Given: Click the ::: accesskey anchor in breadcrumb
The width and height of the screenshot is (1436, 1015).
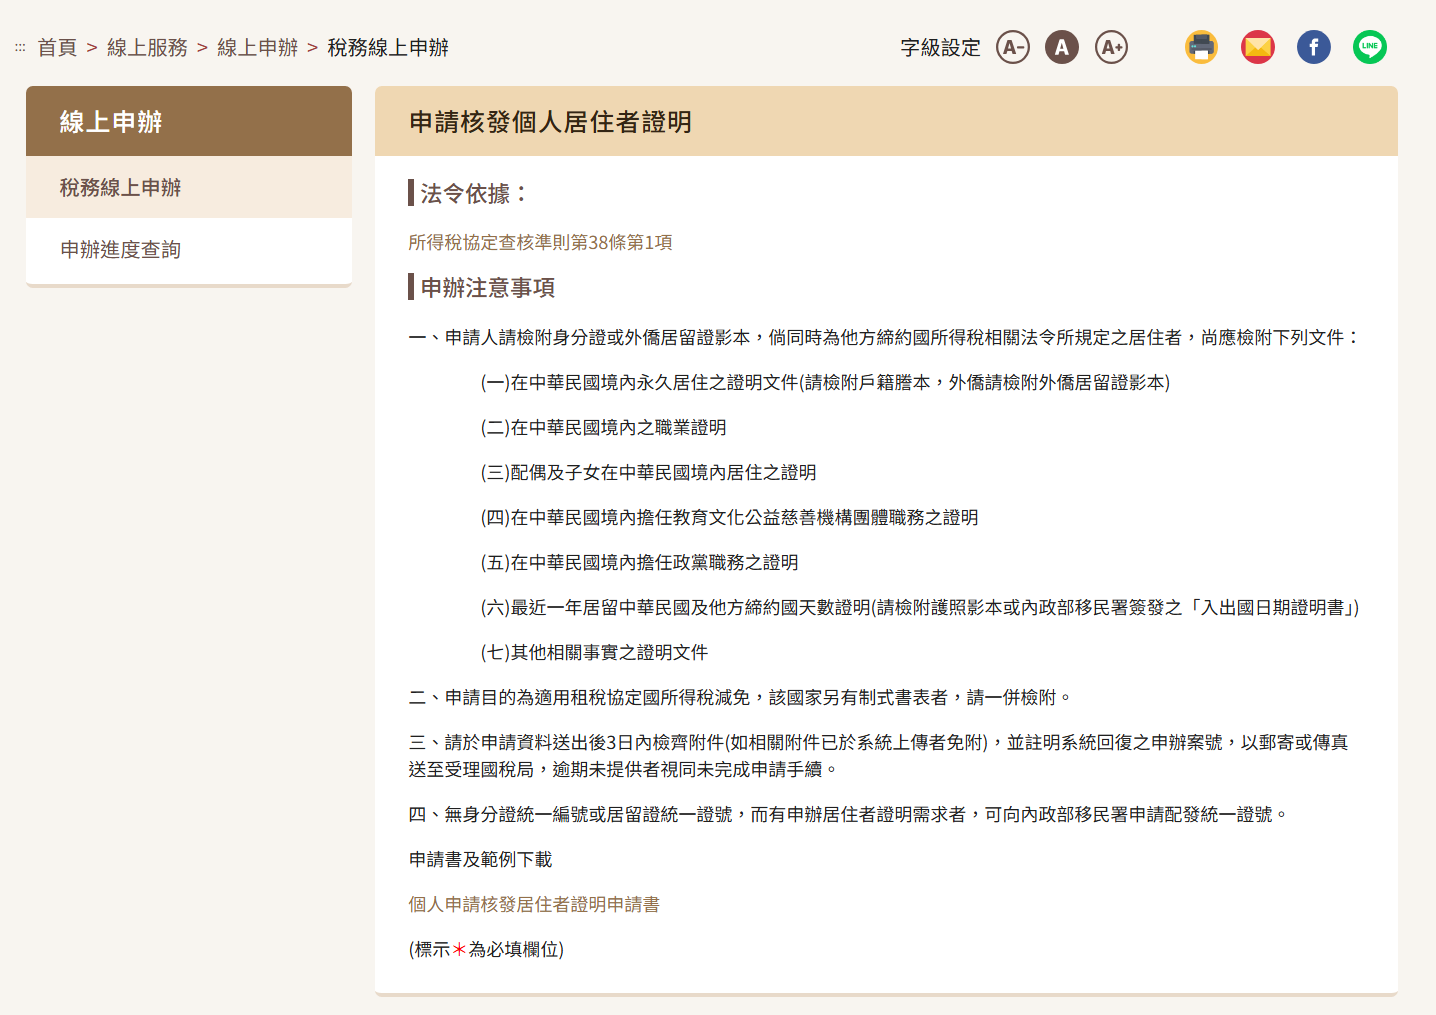Looking at the screenshot, I should [20, 47].
